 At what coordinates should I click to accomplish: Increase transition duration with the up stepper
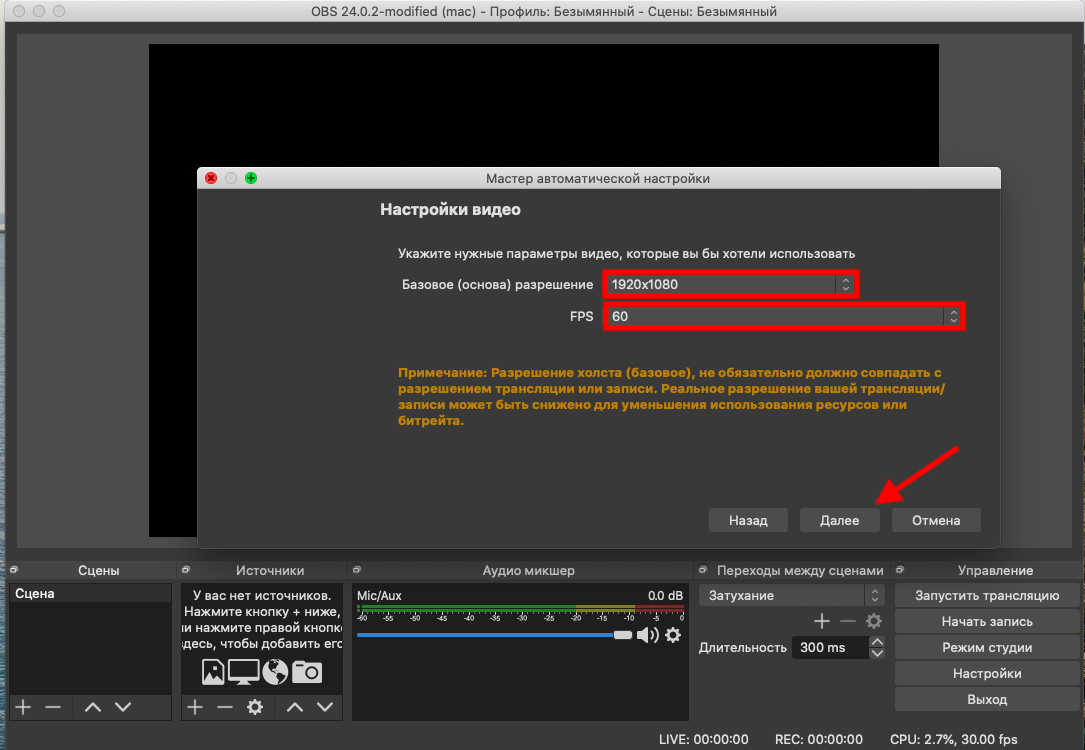(x=877, y=642)
